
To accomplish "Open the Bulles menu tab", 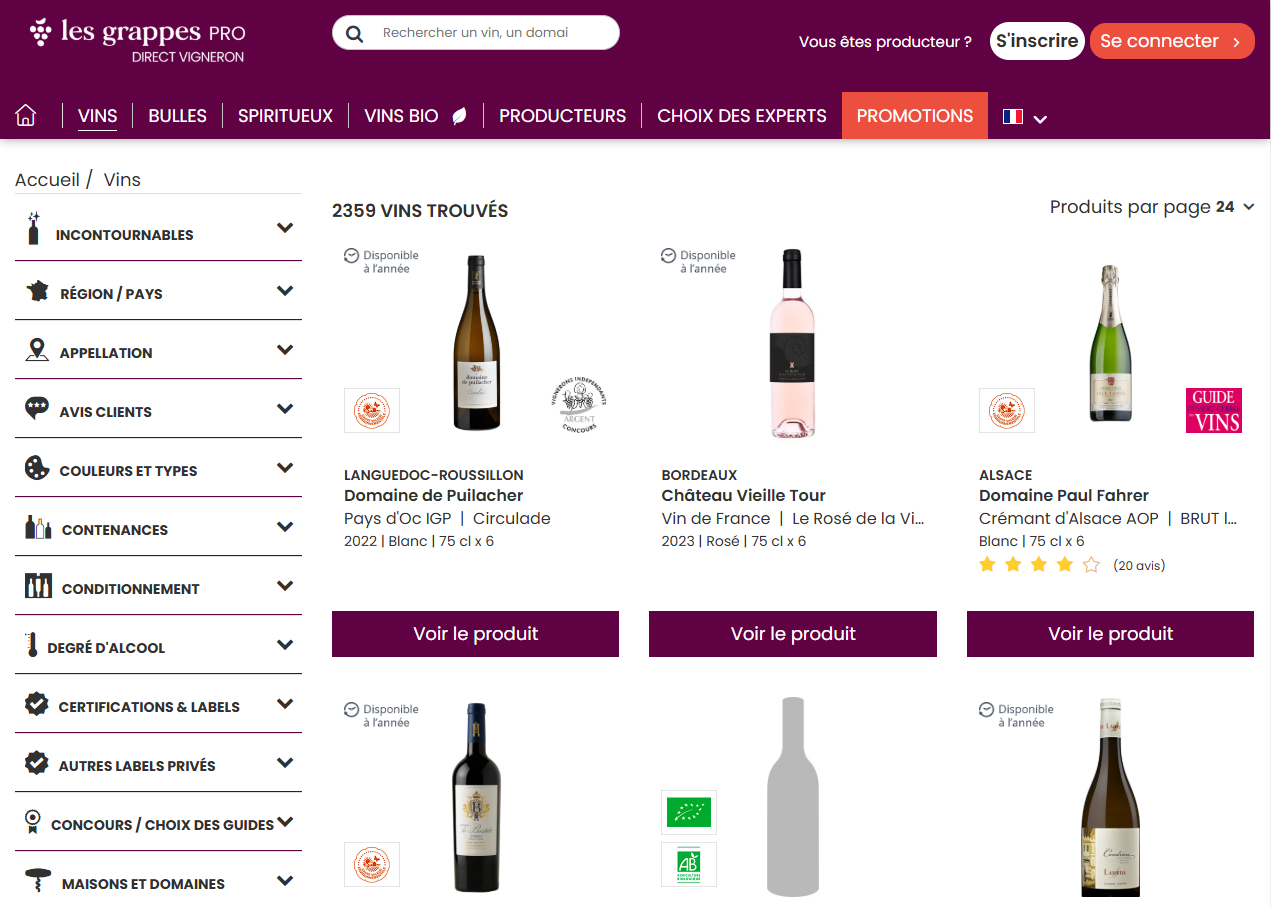I will point(177,116).
